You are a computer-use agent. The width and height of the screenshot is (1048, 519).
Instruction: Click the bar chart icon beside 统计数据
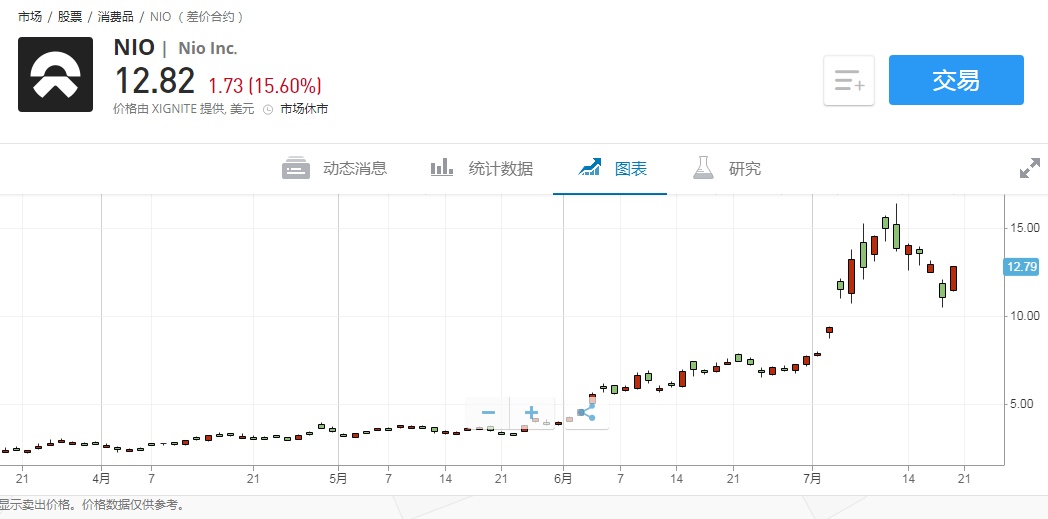[442, 168]
